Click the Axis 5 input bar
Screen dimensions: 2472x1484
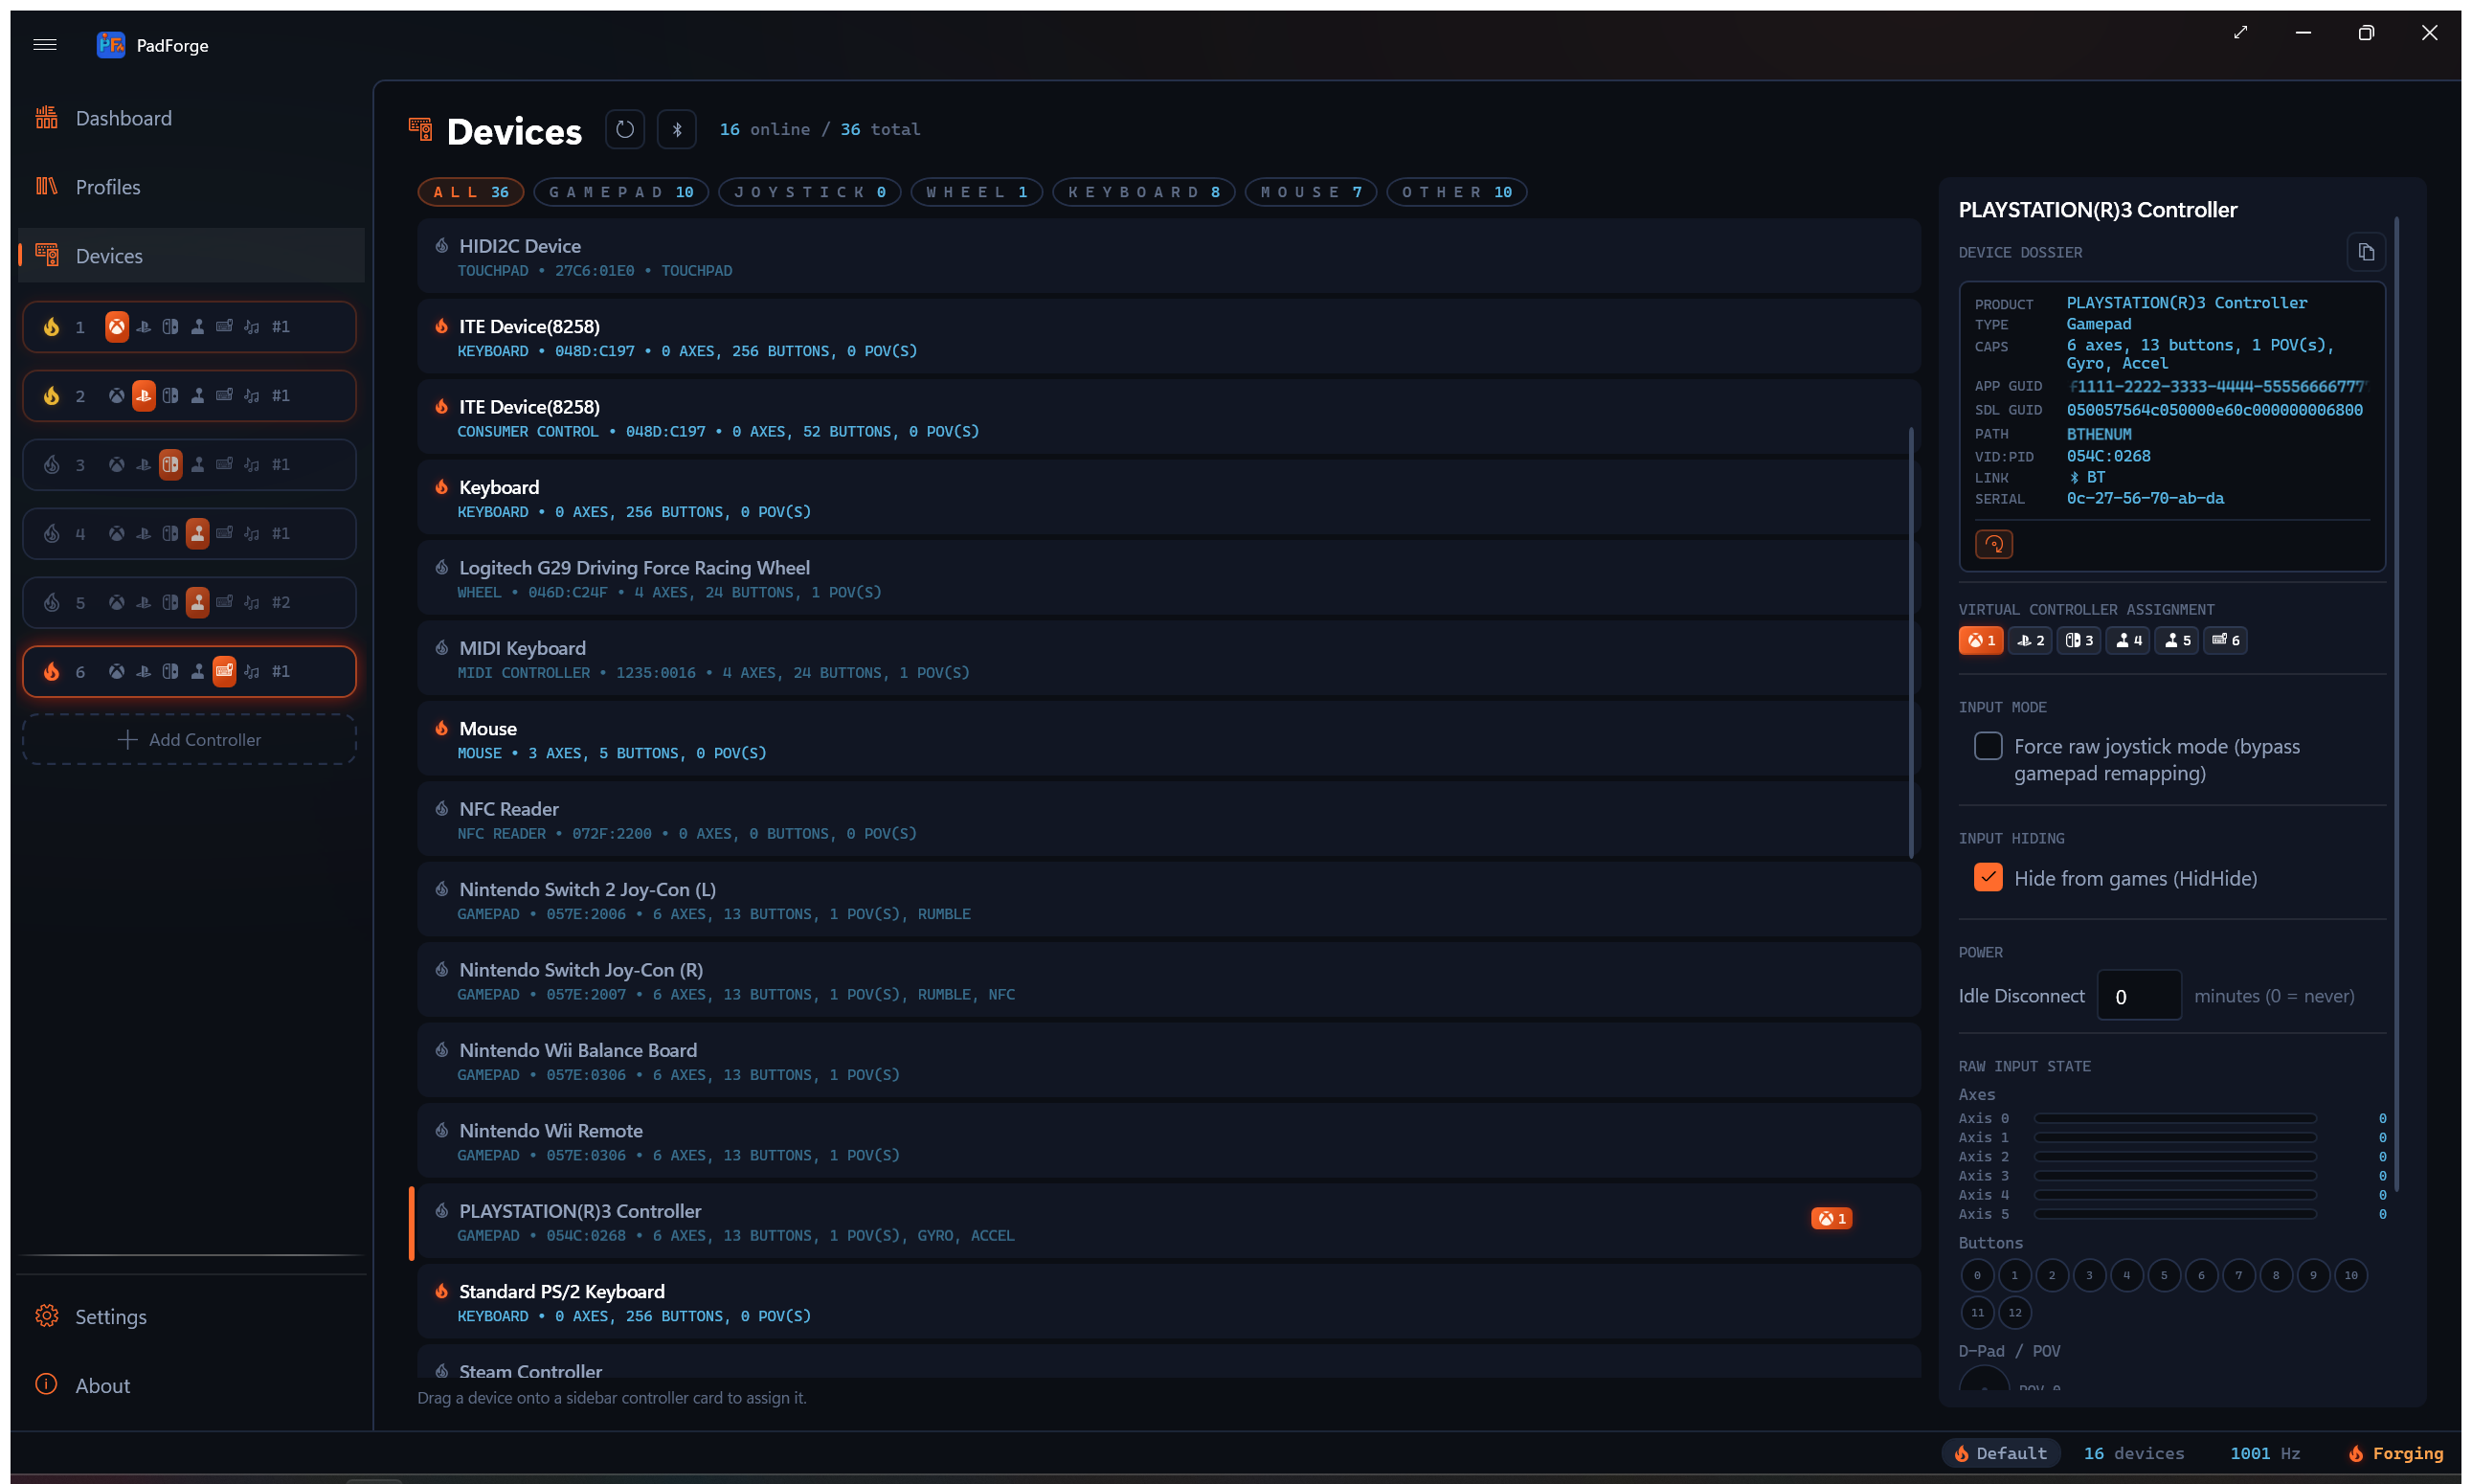(x=2176, y=1214)
